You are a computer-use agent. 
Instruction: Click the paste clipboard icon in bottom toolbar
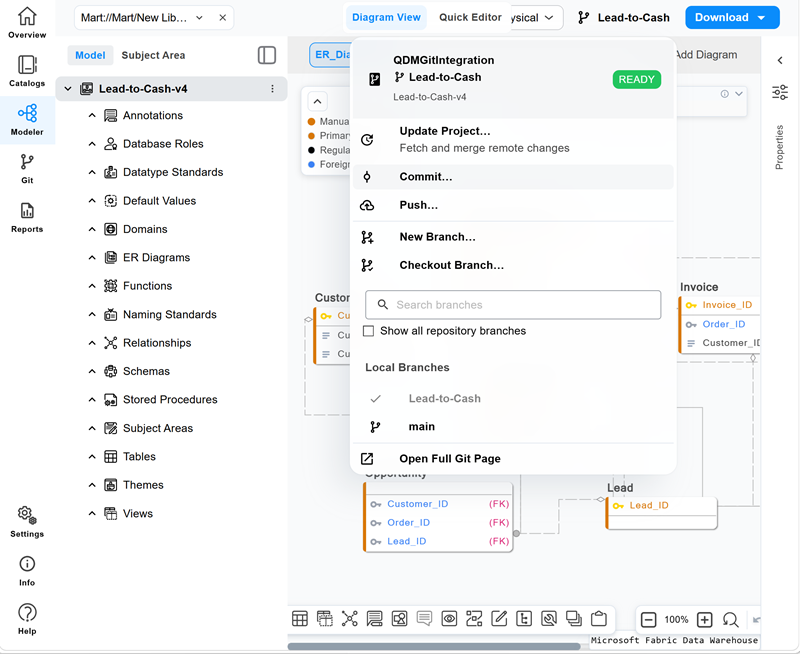[599, 619]
